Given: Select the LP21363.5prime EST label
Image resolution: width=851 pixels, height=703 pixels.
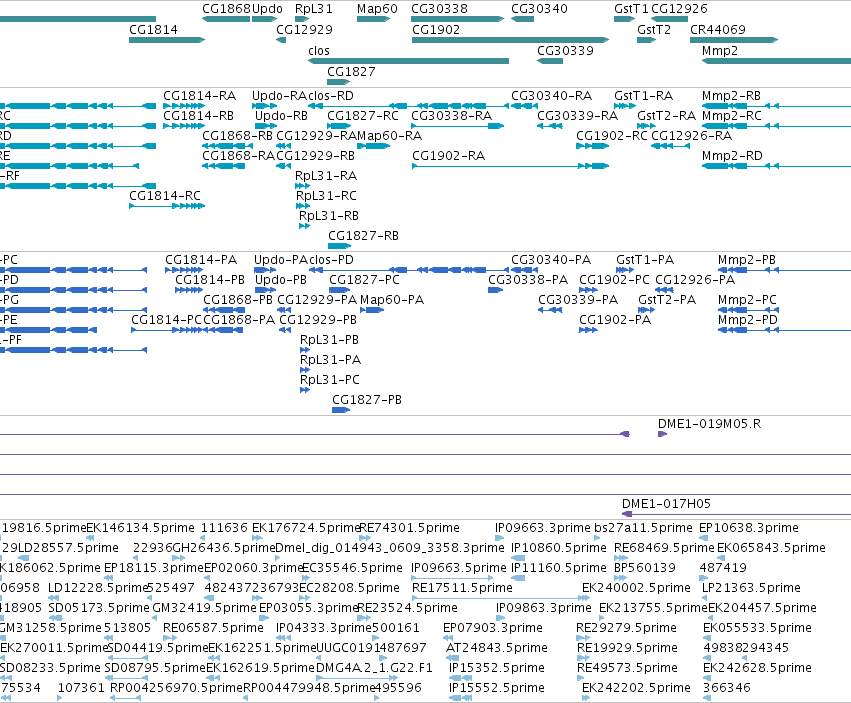Looking at the screenshot, I should click(x=751, y=588).
